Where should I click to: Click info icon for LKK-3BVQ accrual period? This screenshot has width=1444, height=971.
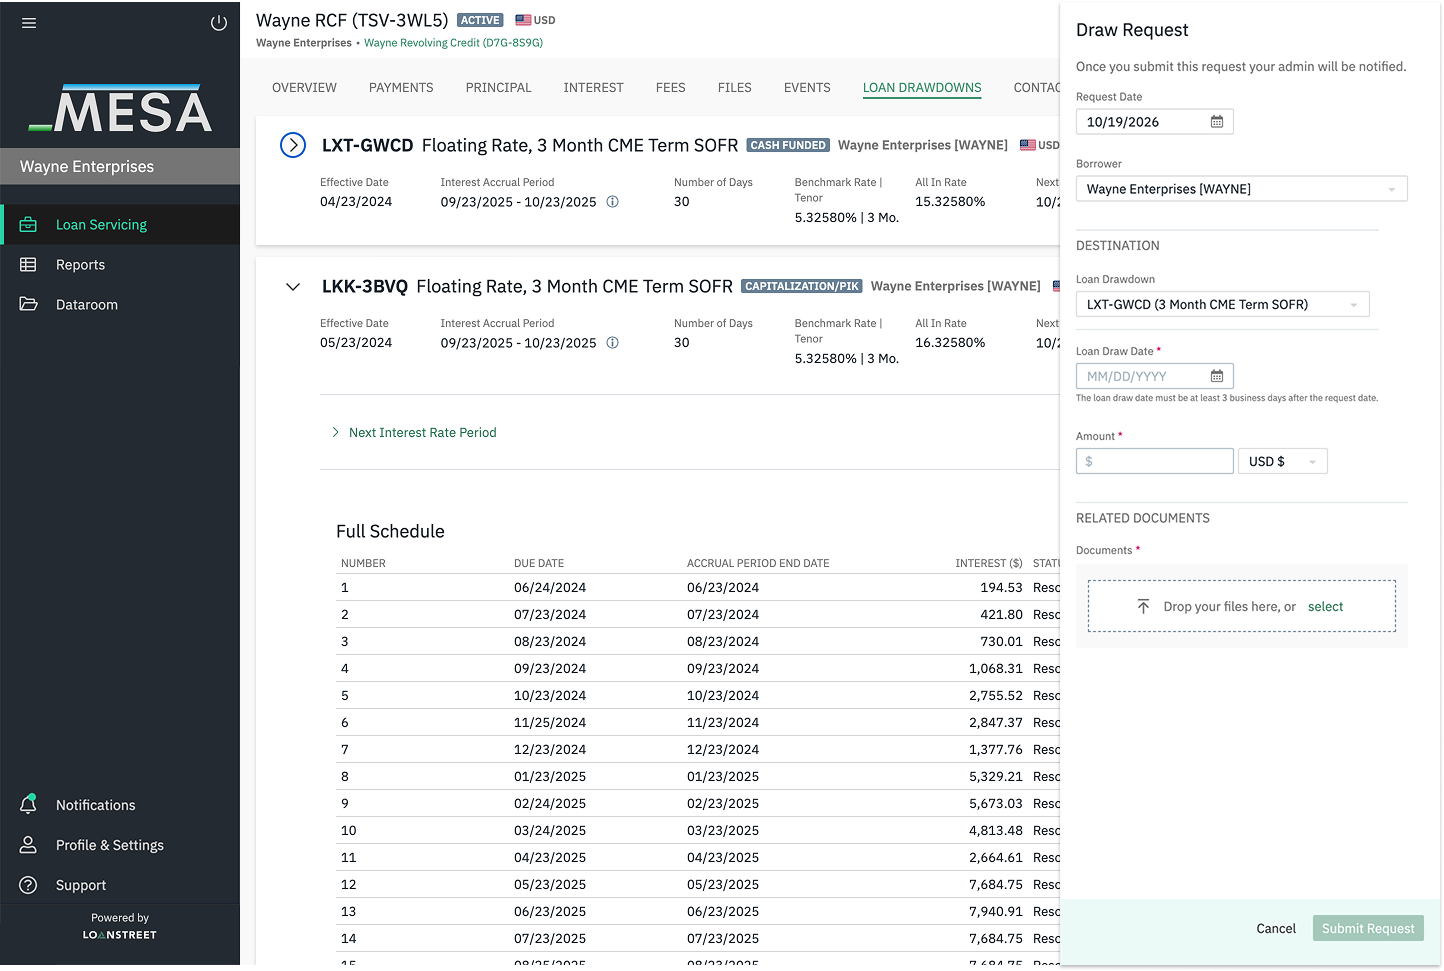(x=613, y=343)
